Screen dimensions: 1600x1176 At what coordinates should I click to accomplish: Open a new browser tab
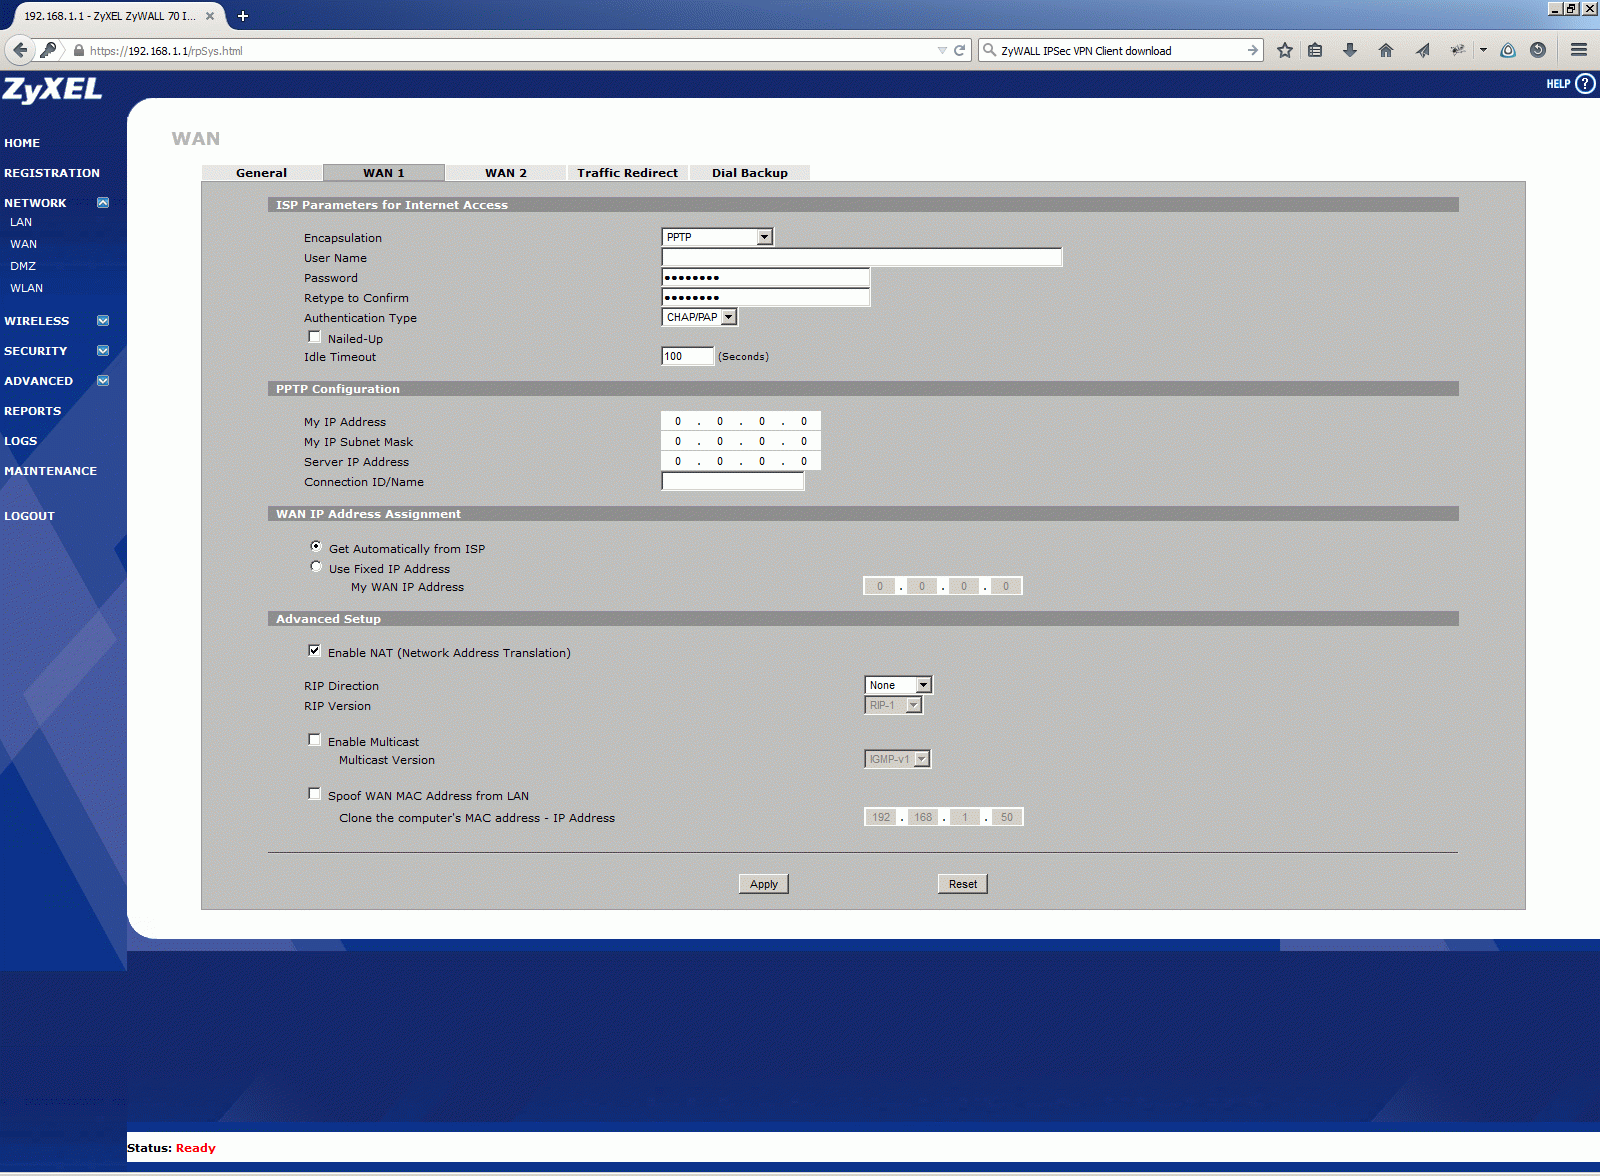pos(243,16)
